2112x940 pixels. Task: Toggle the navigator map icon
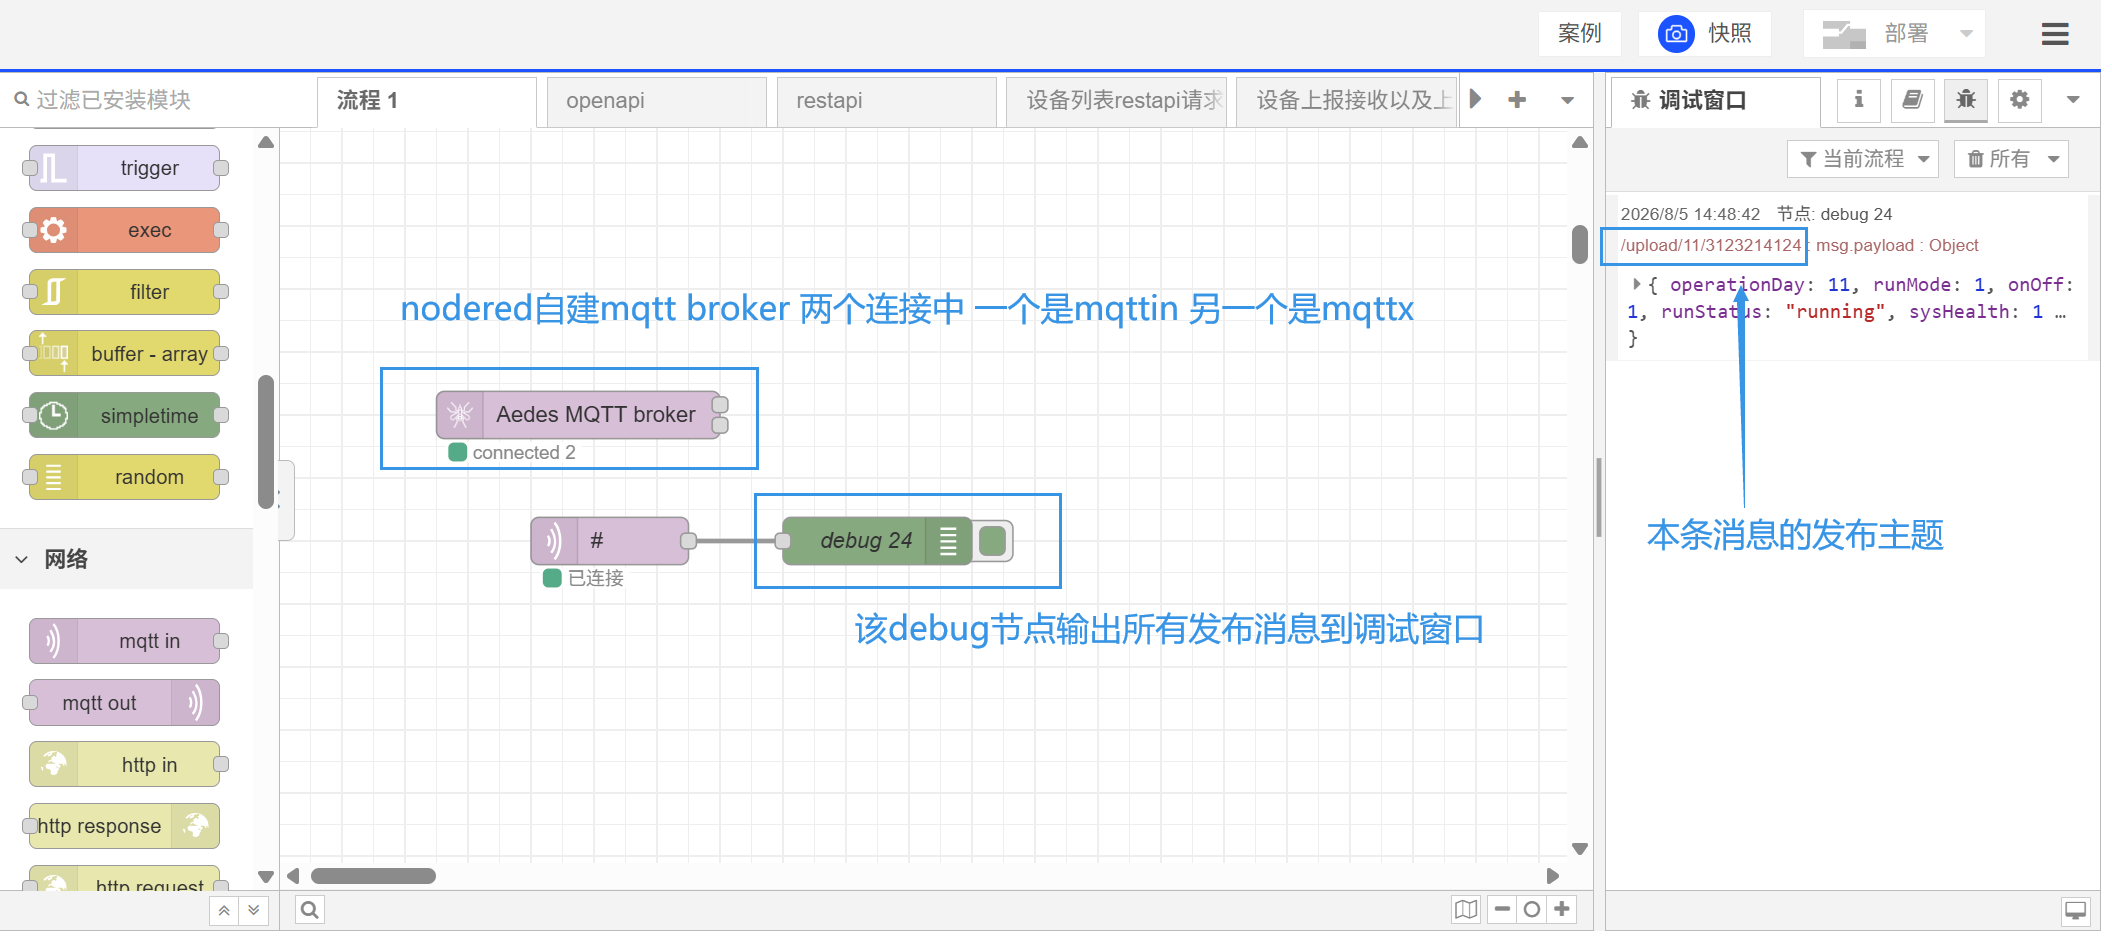[x=1466, y=910]
